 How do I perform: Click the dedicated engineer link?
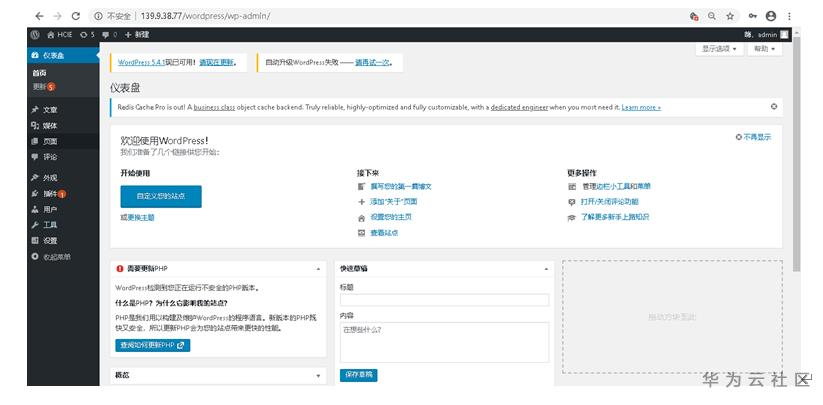coord(519,108)
